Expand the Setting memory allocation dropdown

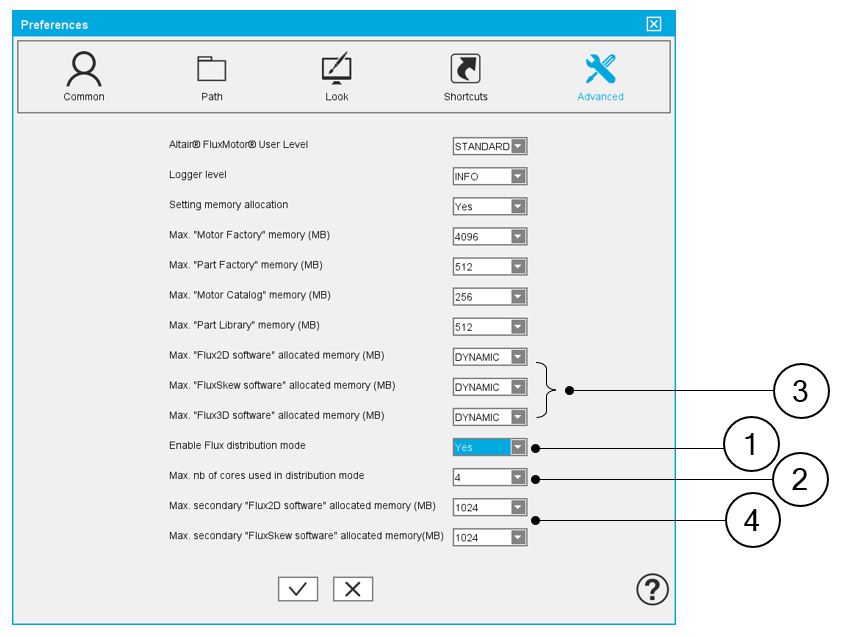coord(518,207)
